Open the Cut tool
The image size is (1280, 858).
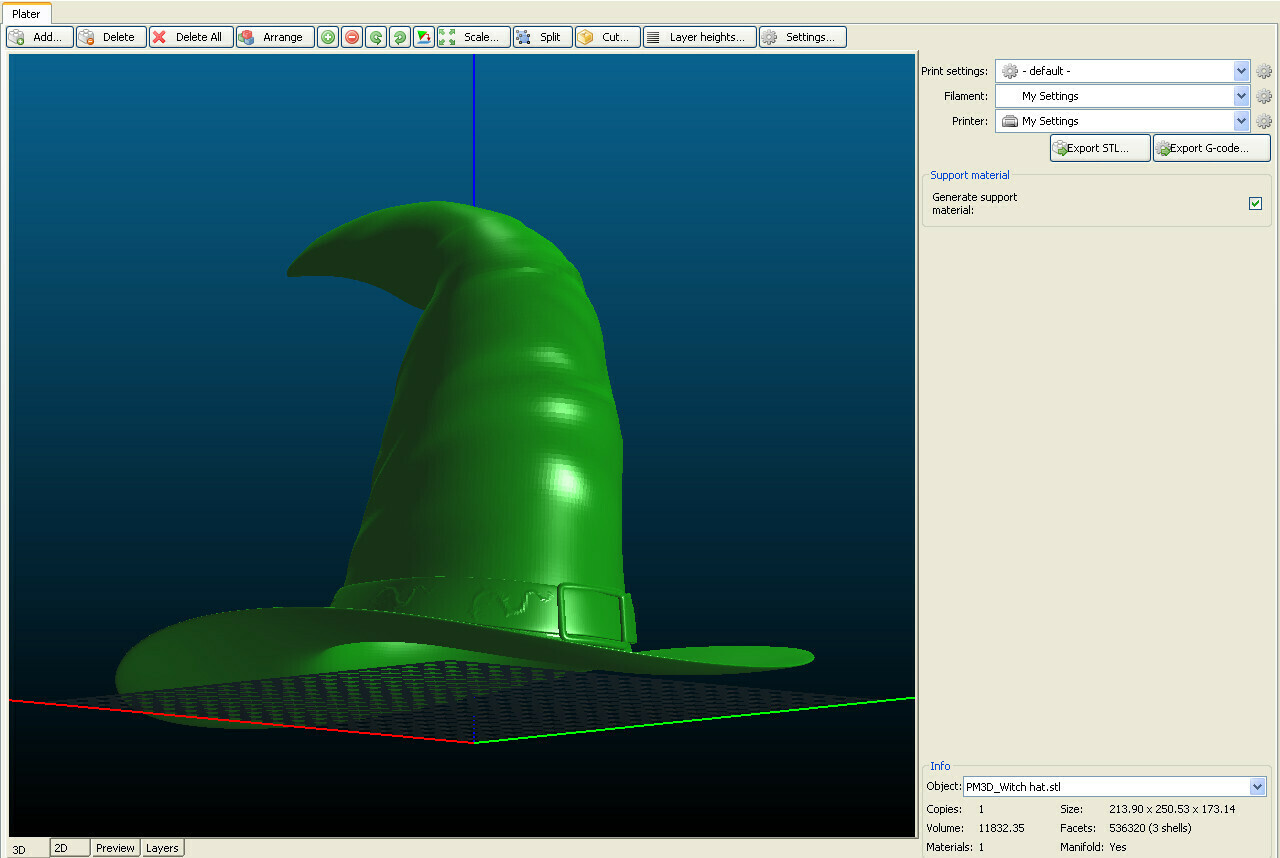pos(607,37)
